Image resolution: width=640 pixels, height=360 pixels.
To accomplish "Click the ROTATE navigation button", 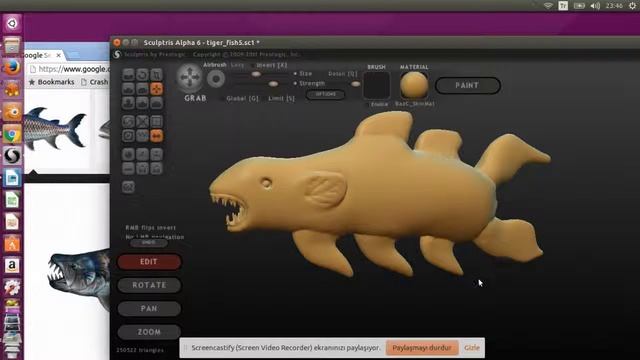I will tap(149, 285).
